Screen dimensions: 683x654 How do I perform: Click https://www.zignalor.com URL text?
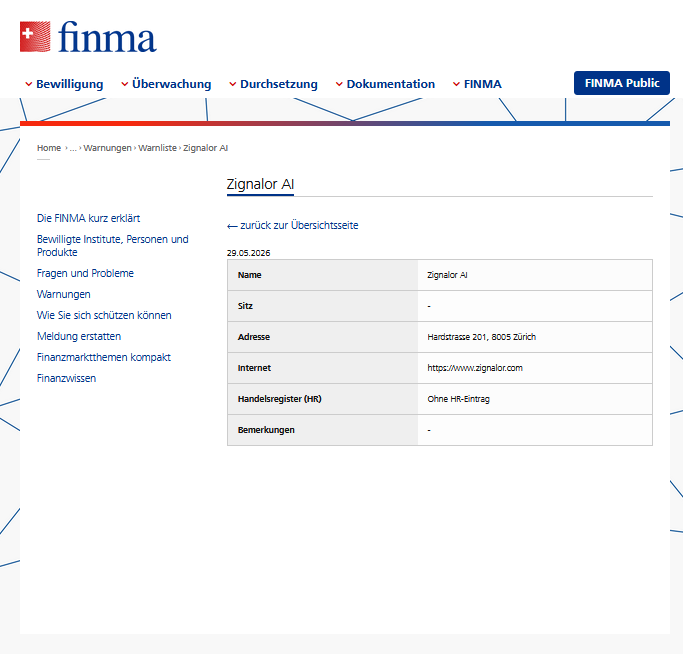(475, 368)
